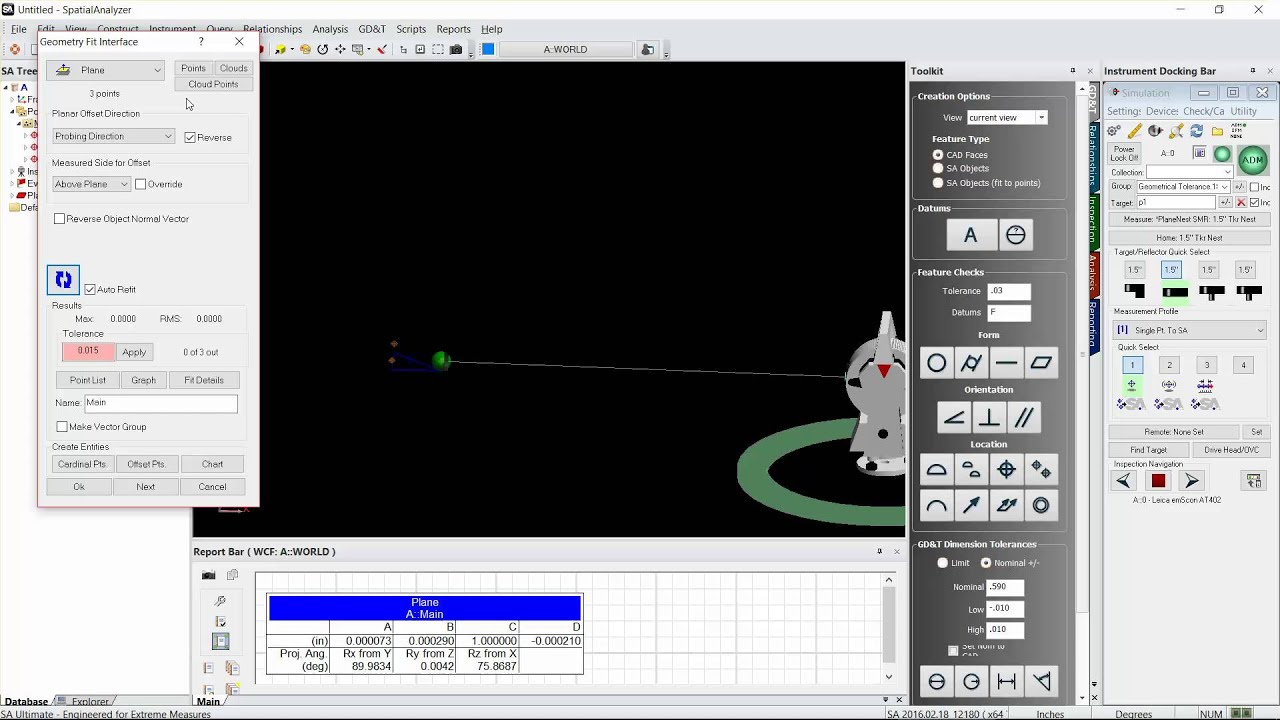Uncheck the Reverse checkbox

click(190, 137)
